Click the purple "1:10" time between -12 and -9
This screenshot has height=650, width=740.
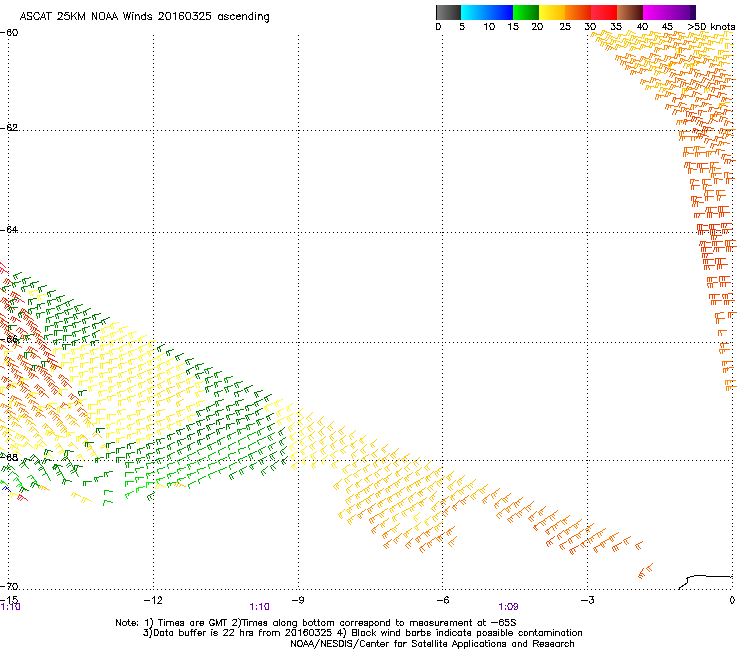pyautogui.click(x=260, y=607)
